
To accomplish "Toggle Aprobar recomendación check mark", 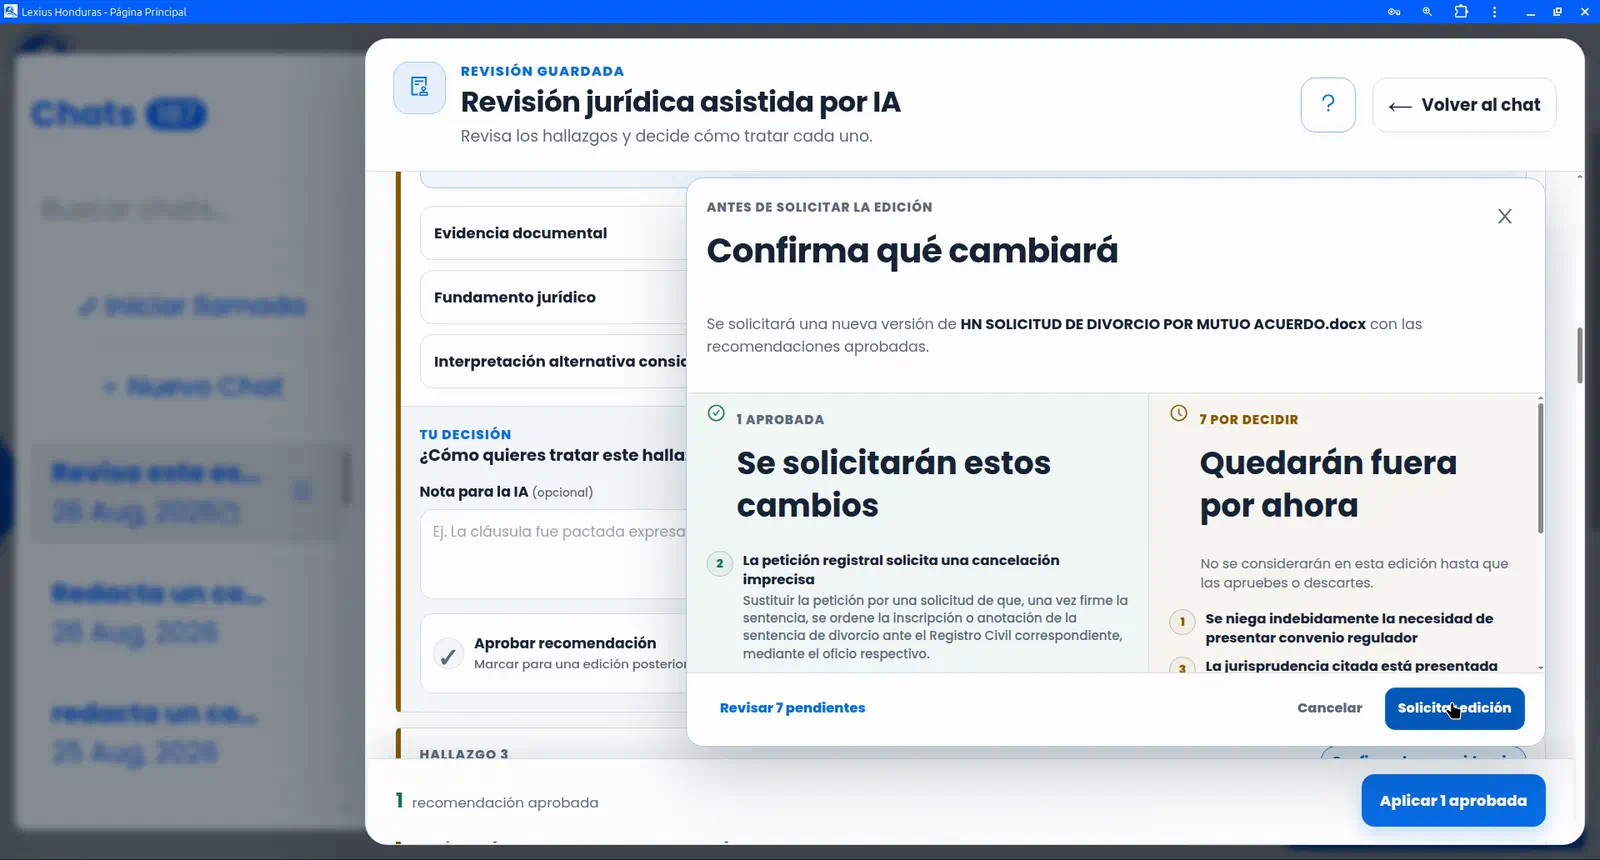I will 448,655.
